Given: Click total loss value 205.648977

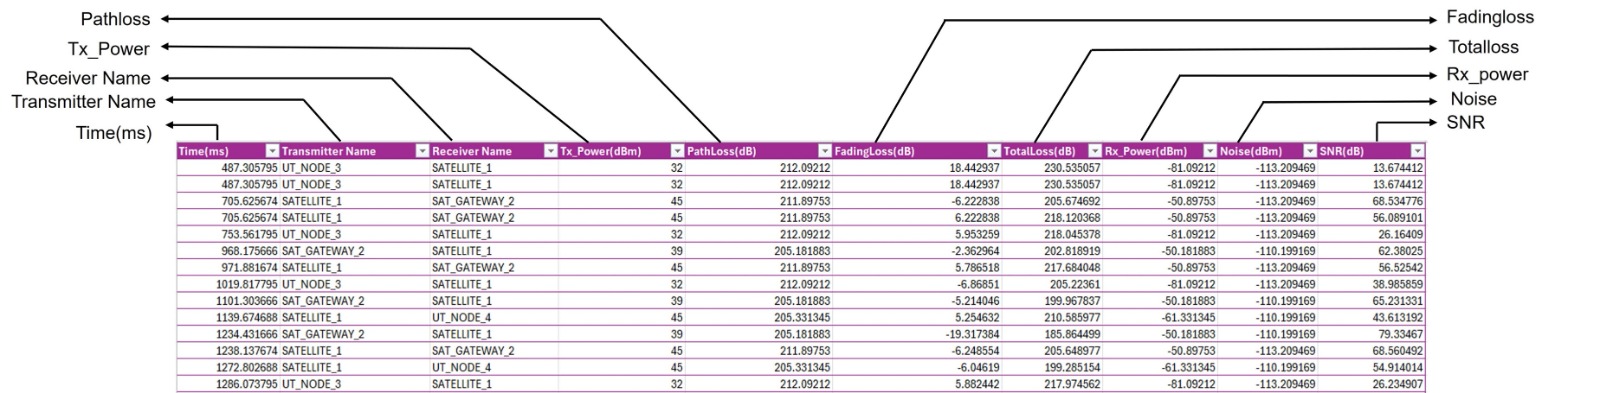Looking at the screenshot, I should pos(1072,351).
